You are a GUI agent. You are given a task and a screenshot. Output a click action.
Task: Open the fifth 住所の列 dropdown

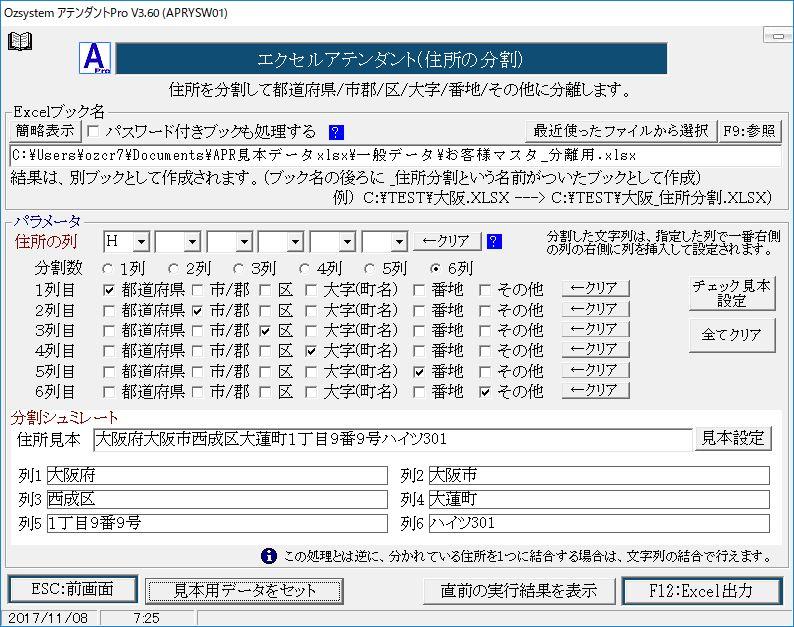tap(347, 242)
